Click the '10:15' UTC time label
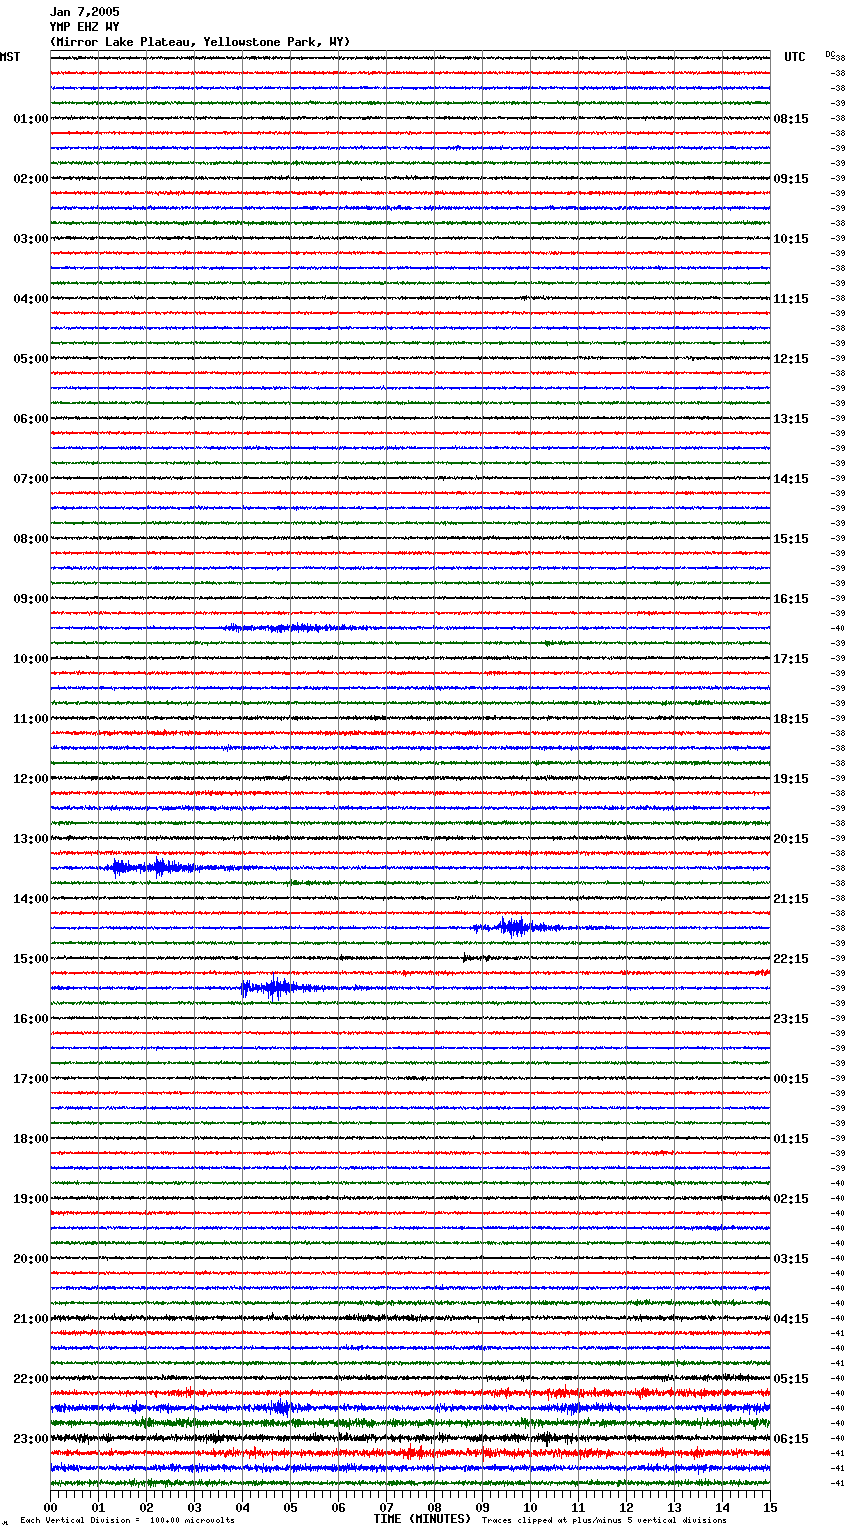Image resolution: width=850 pixels, height=1534 pixels. (791, 239)
